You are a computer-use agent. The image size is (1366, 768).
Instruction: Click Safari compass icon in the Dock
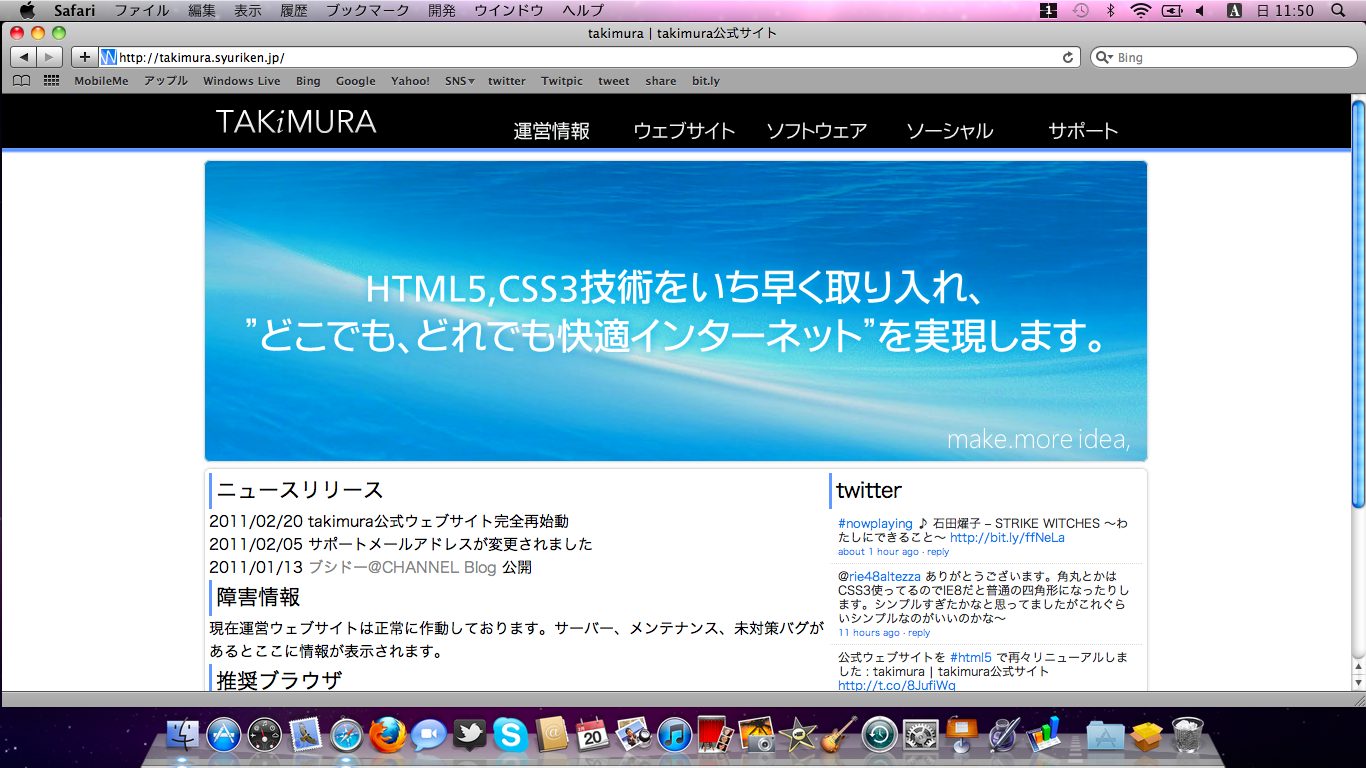346,736
